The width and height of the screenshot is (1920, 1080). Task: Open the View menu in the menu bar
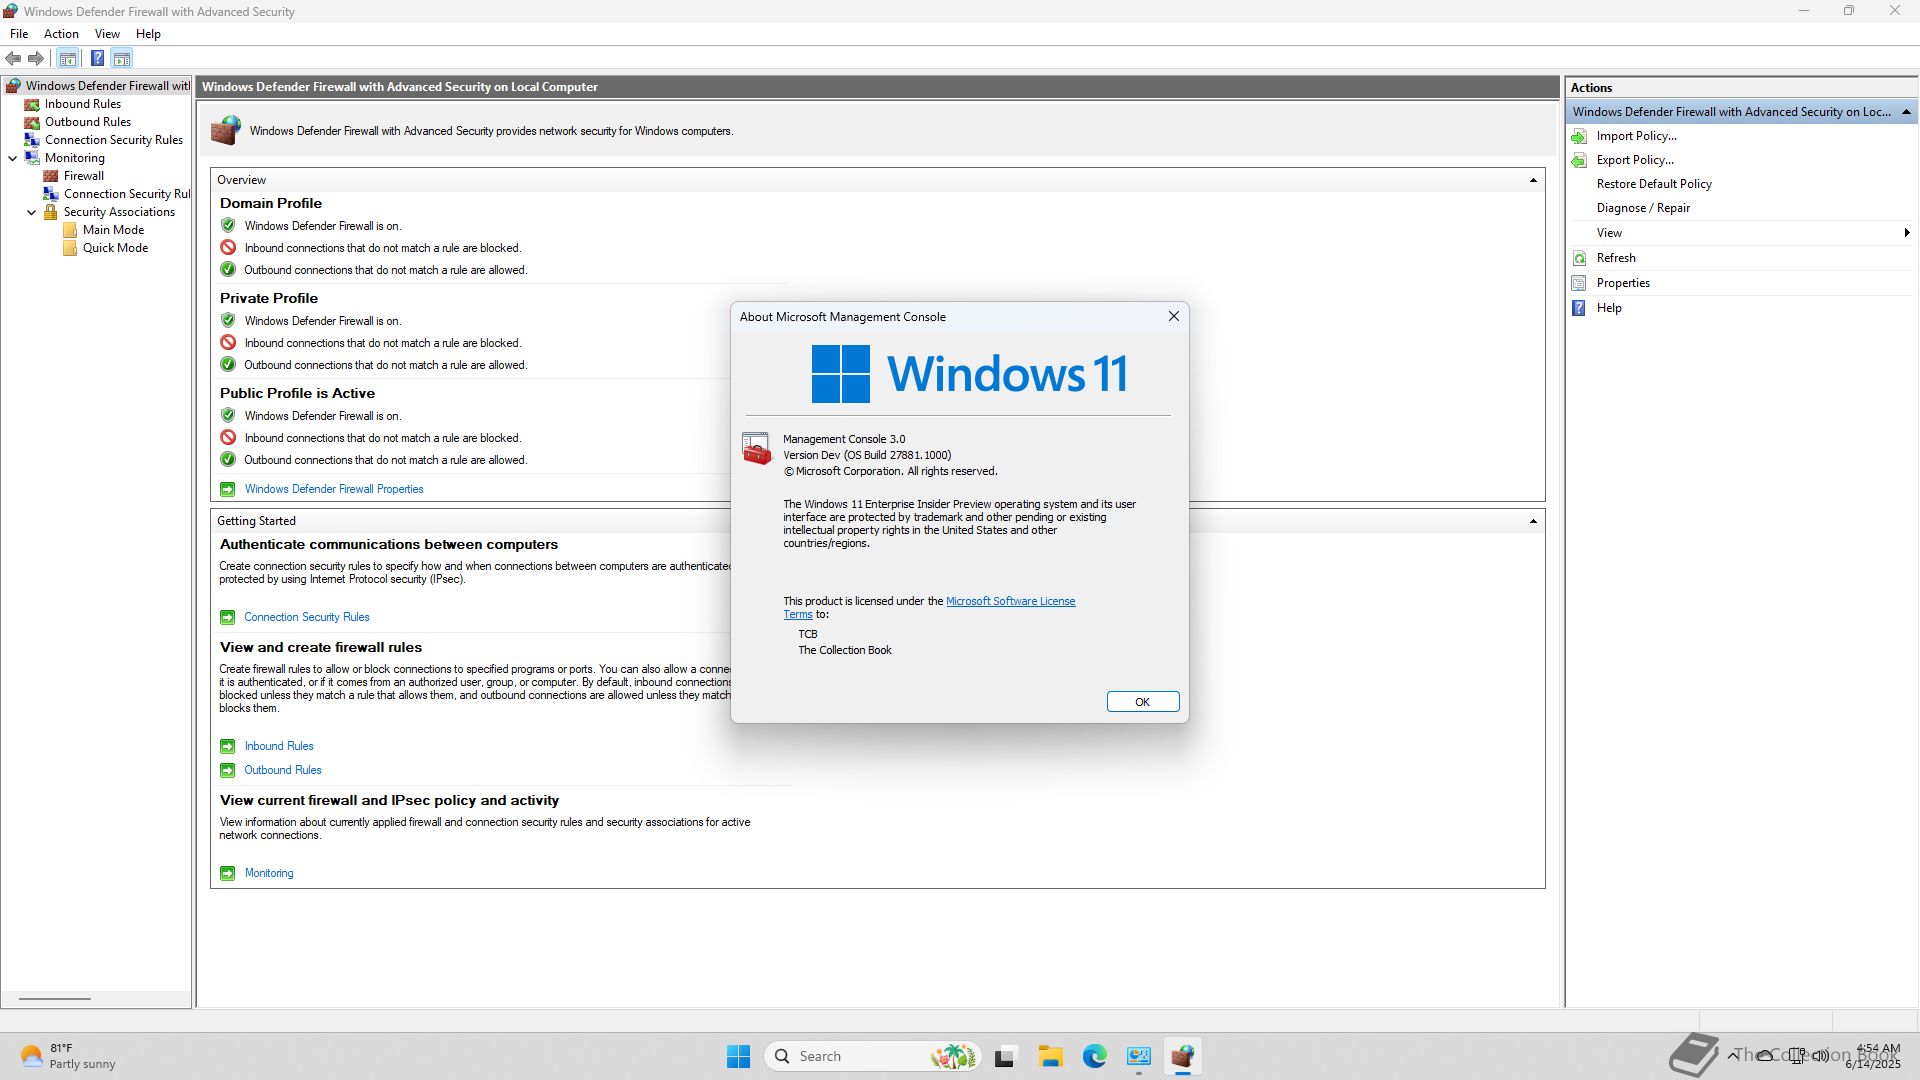[x=107, y=34]
